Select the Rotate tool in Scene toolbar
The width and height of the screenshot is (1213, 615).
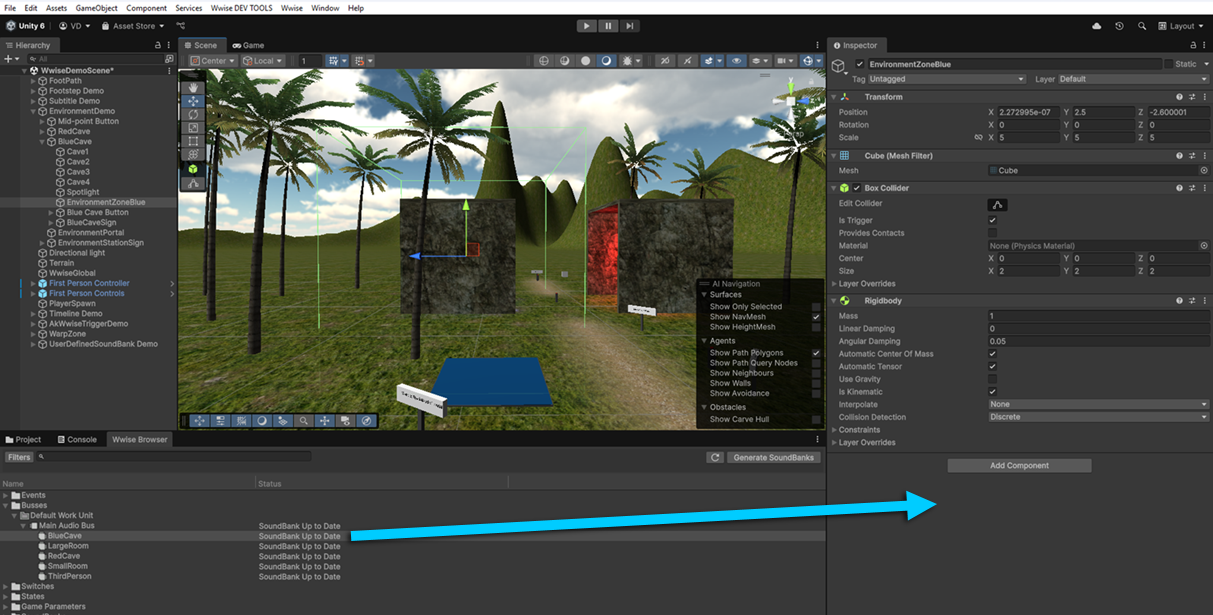(193, 115)
